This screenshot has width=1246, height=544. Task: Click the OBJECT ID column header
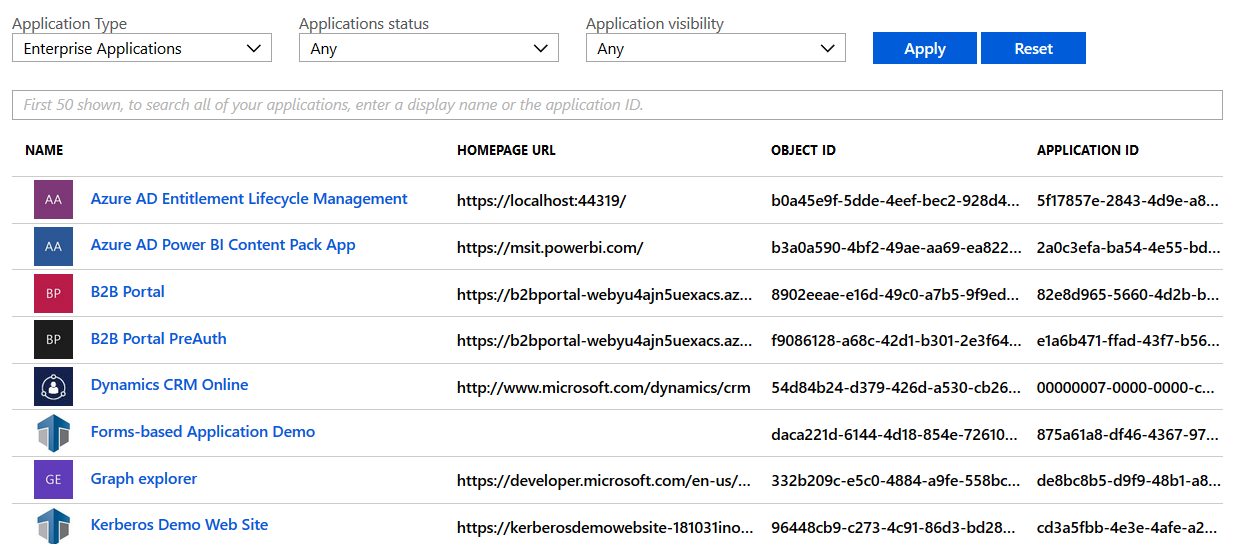803,150
